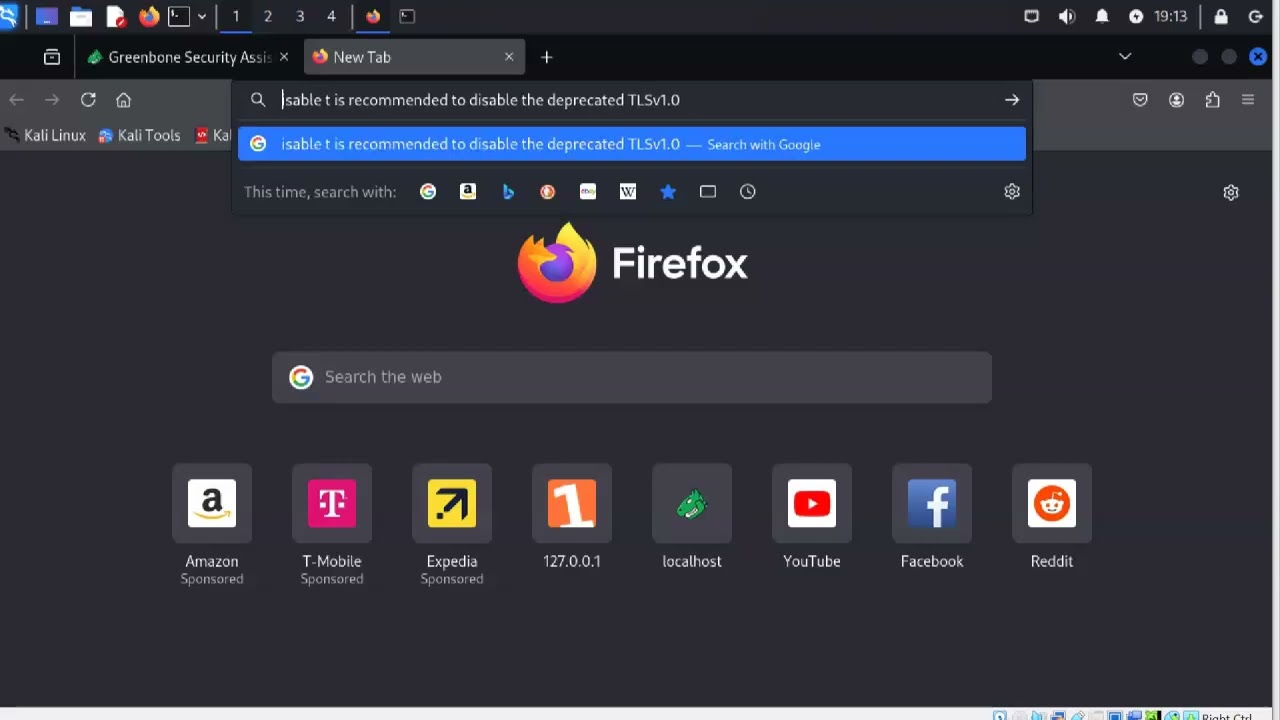Screen dimensions: 1280x720
Task: Open the 127.0.0.1 shortcut tile
Action: [572, 517]
